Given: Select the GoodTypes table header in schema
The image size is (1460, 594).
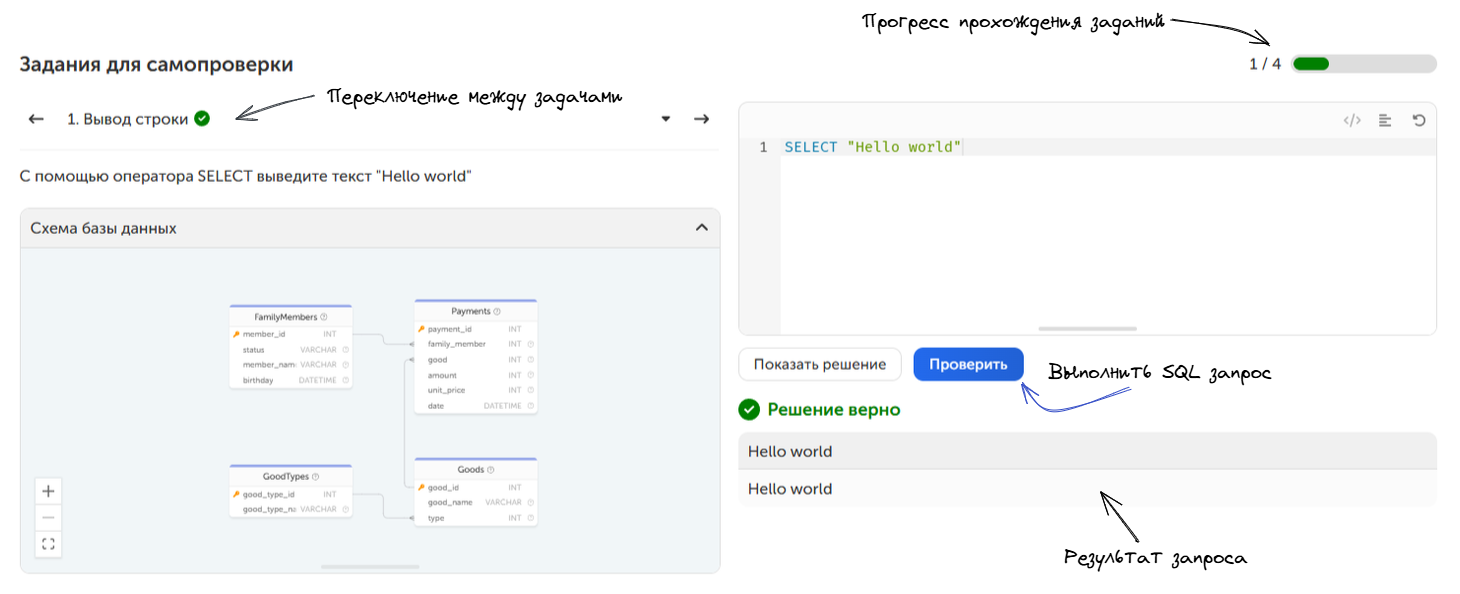Looking at the screenshot, I should tap(285, 476).
